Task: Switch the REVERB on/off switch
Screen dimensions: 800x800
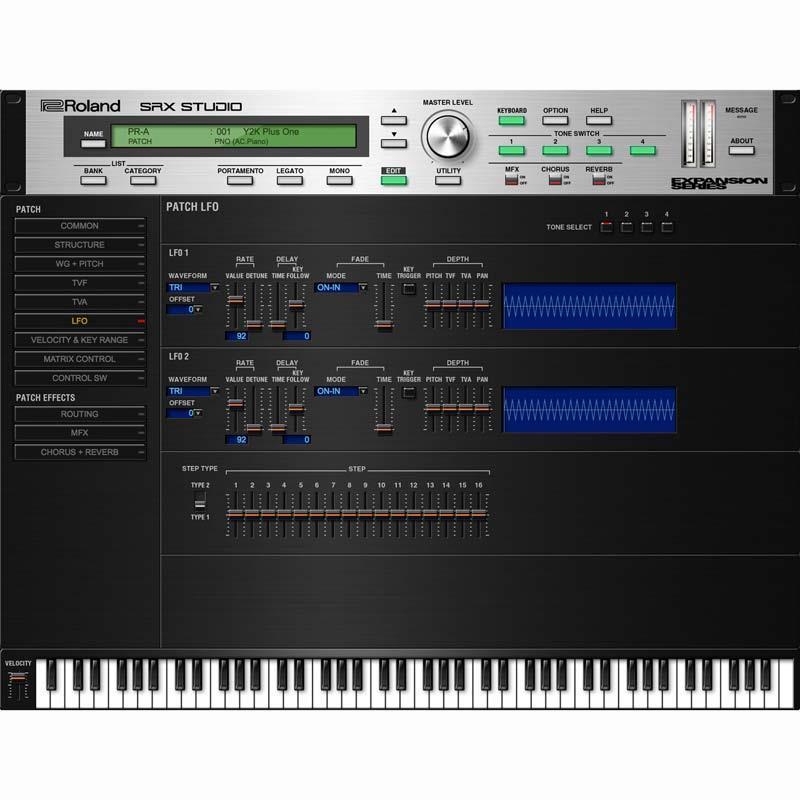Action: click(x=598, y=179)
